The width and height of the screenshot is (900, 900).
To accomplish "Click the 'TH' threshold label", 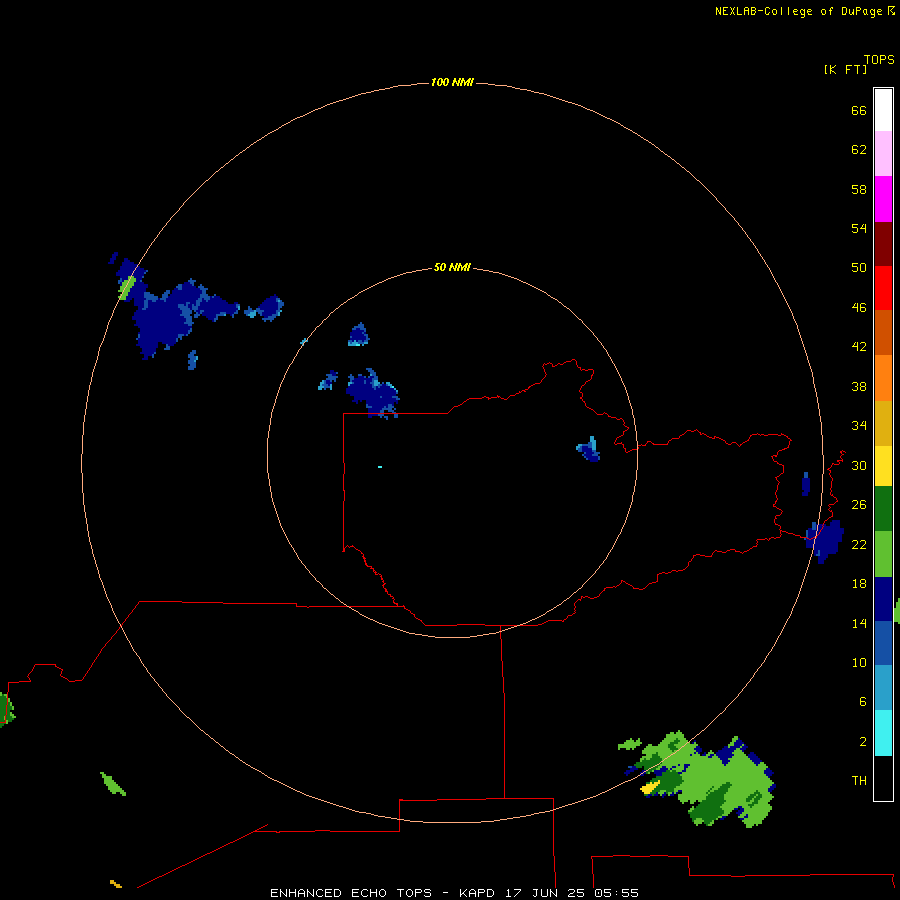I will pyautogui.click(x=859, y=780).
